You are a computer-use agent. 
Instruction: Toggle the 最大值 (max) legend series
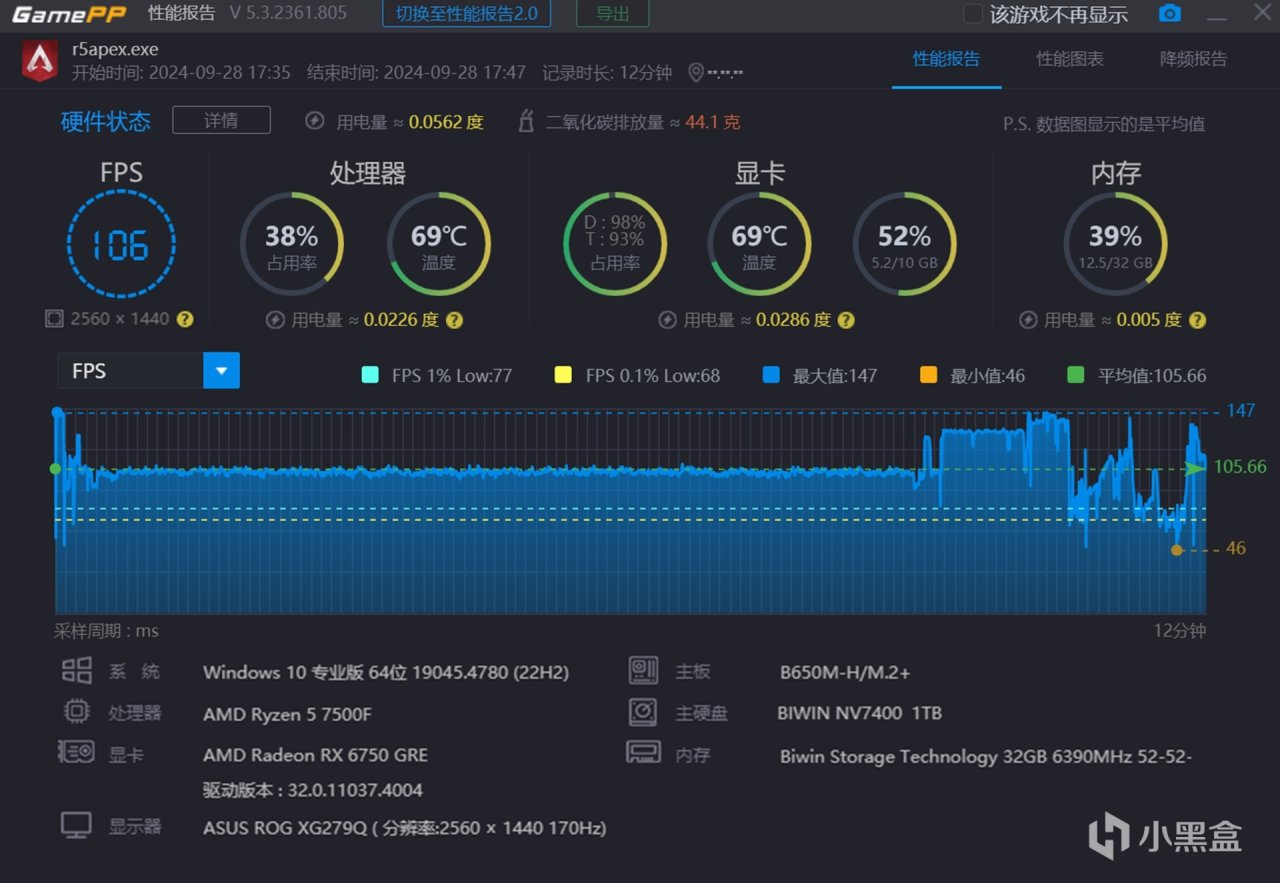(x=819, y=375)
